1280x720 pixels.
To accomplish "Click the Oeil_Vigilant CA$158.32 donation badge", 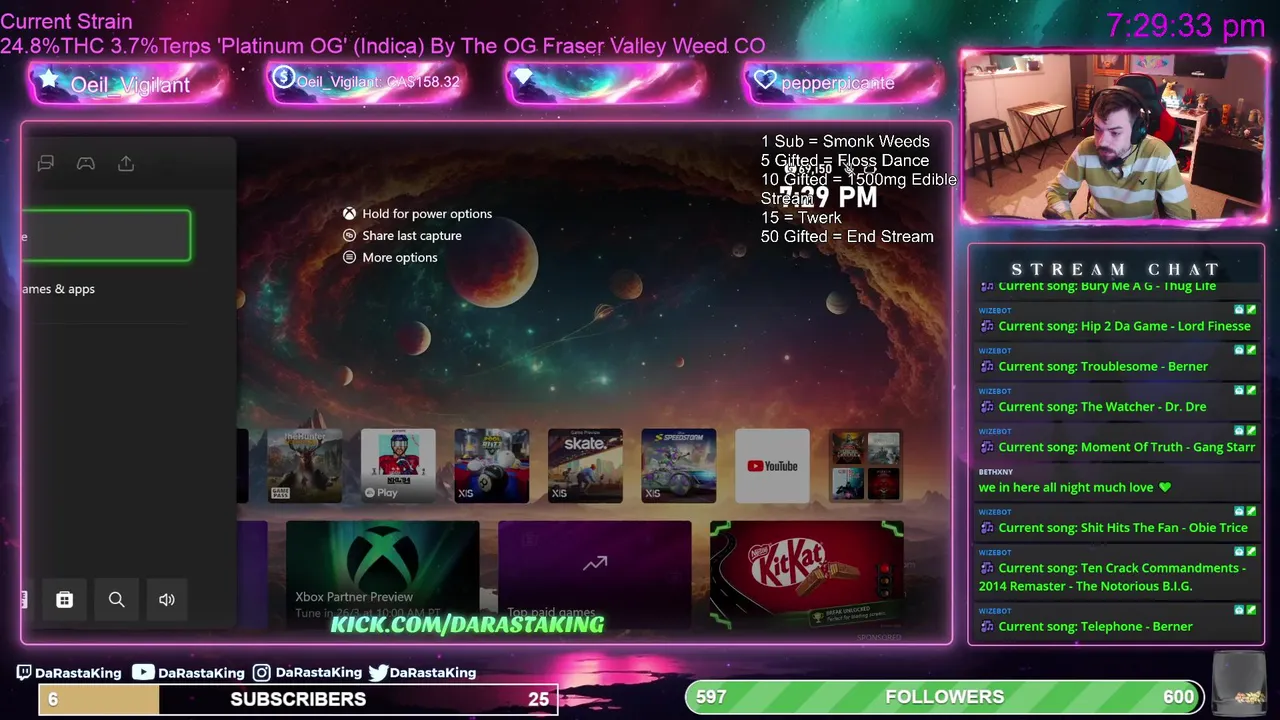I will pos(366,82).
